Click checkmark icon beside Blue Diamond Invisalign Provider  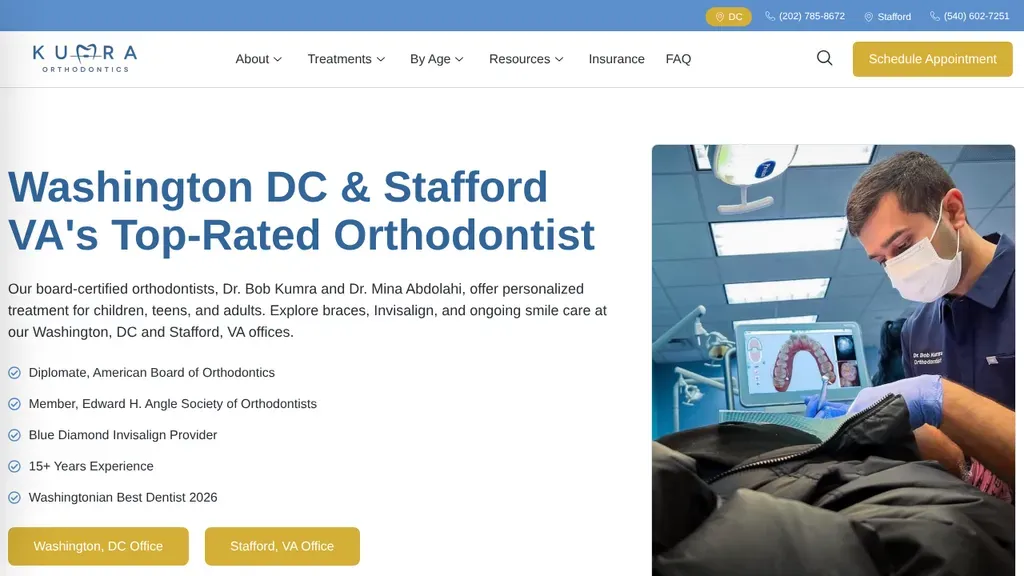[x=14, y=435]
